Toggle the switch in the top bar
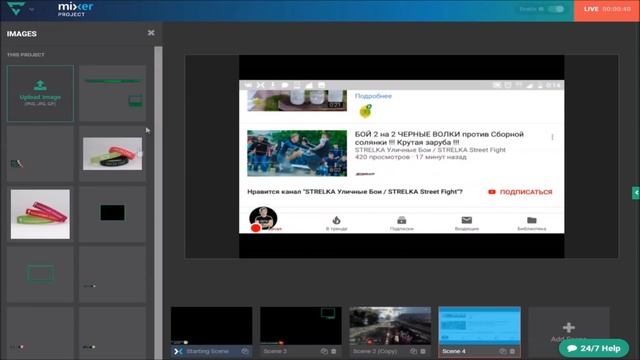The image size is (640, 360). (556, 9)
